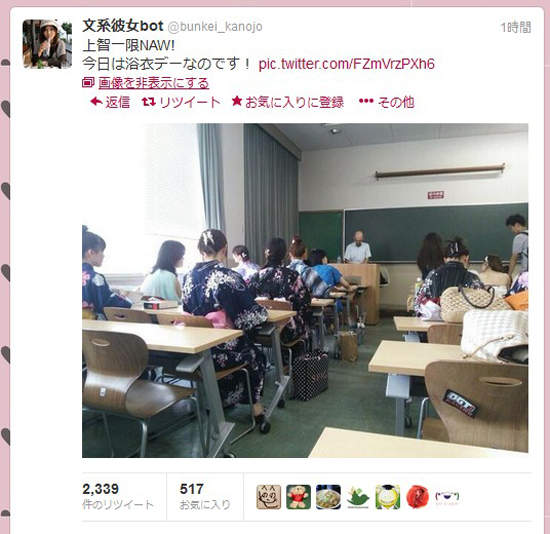The width and height of the screenshot is (550, 534).
Task: Open the three-dots その他 menu
Action: pos(366,101)
